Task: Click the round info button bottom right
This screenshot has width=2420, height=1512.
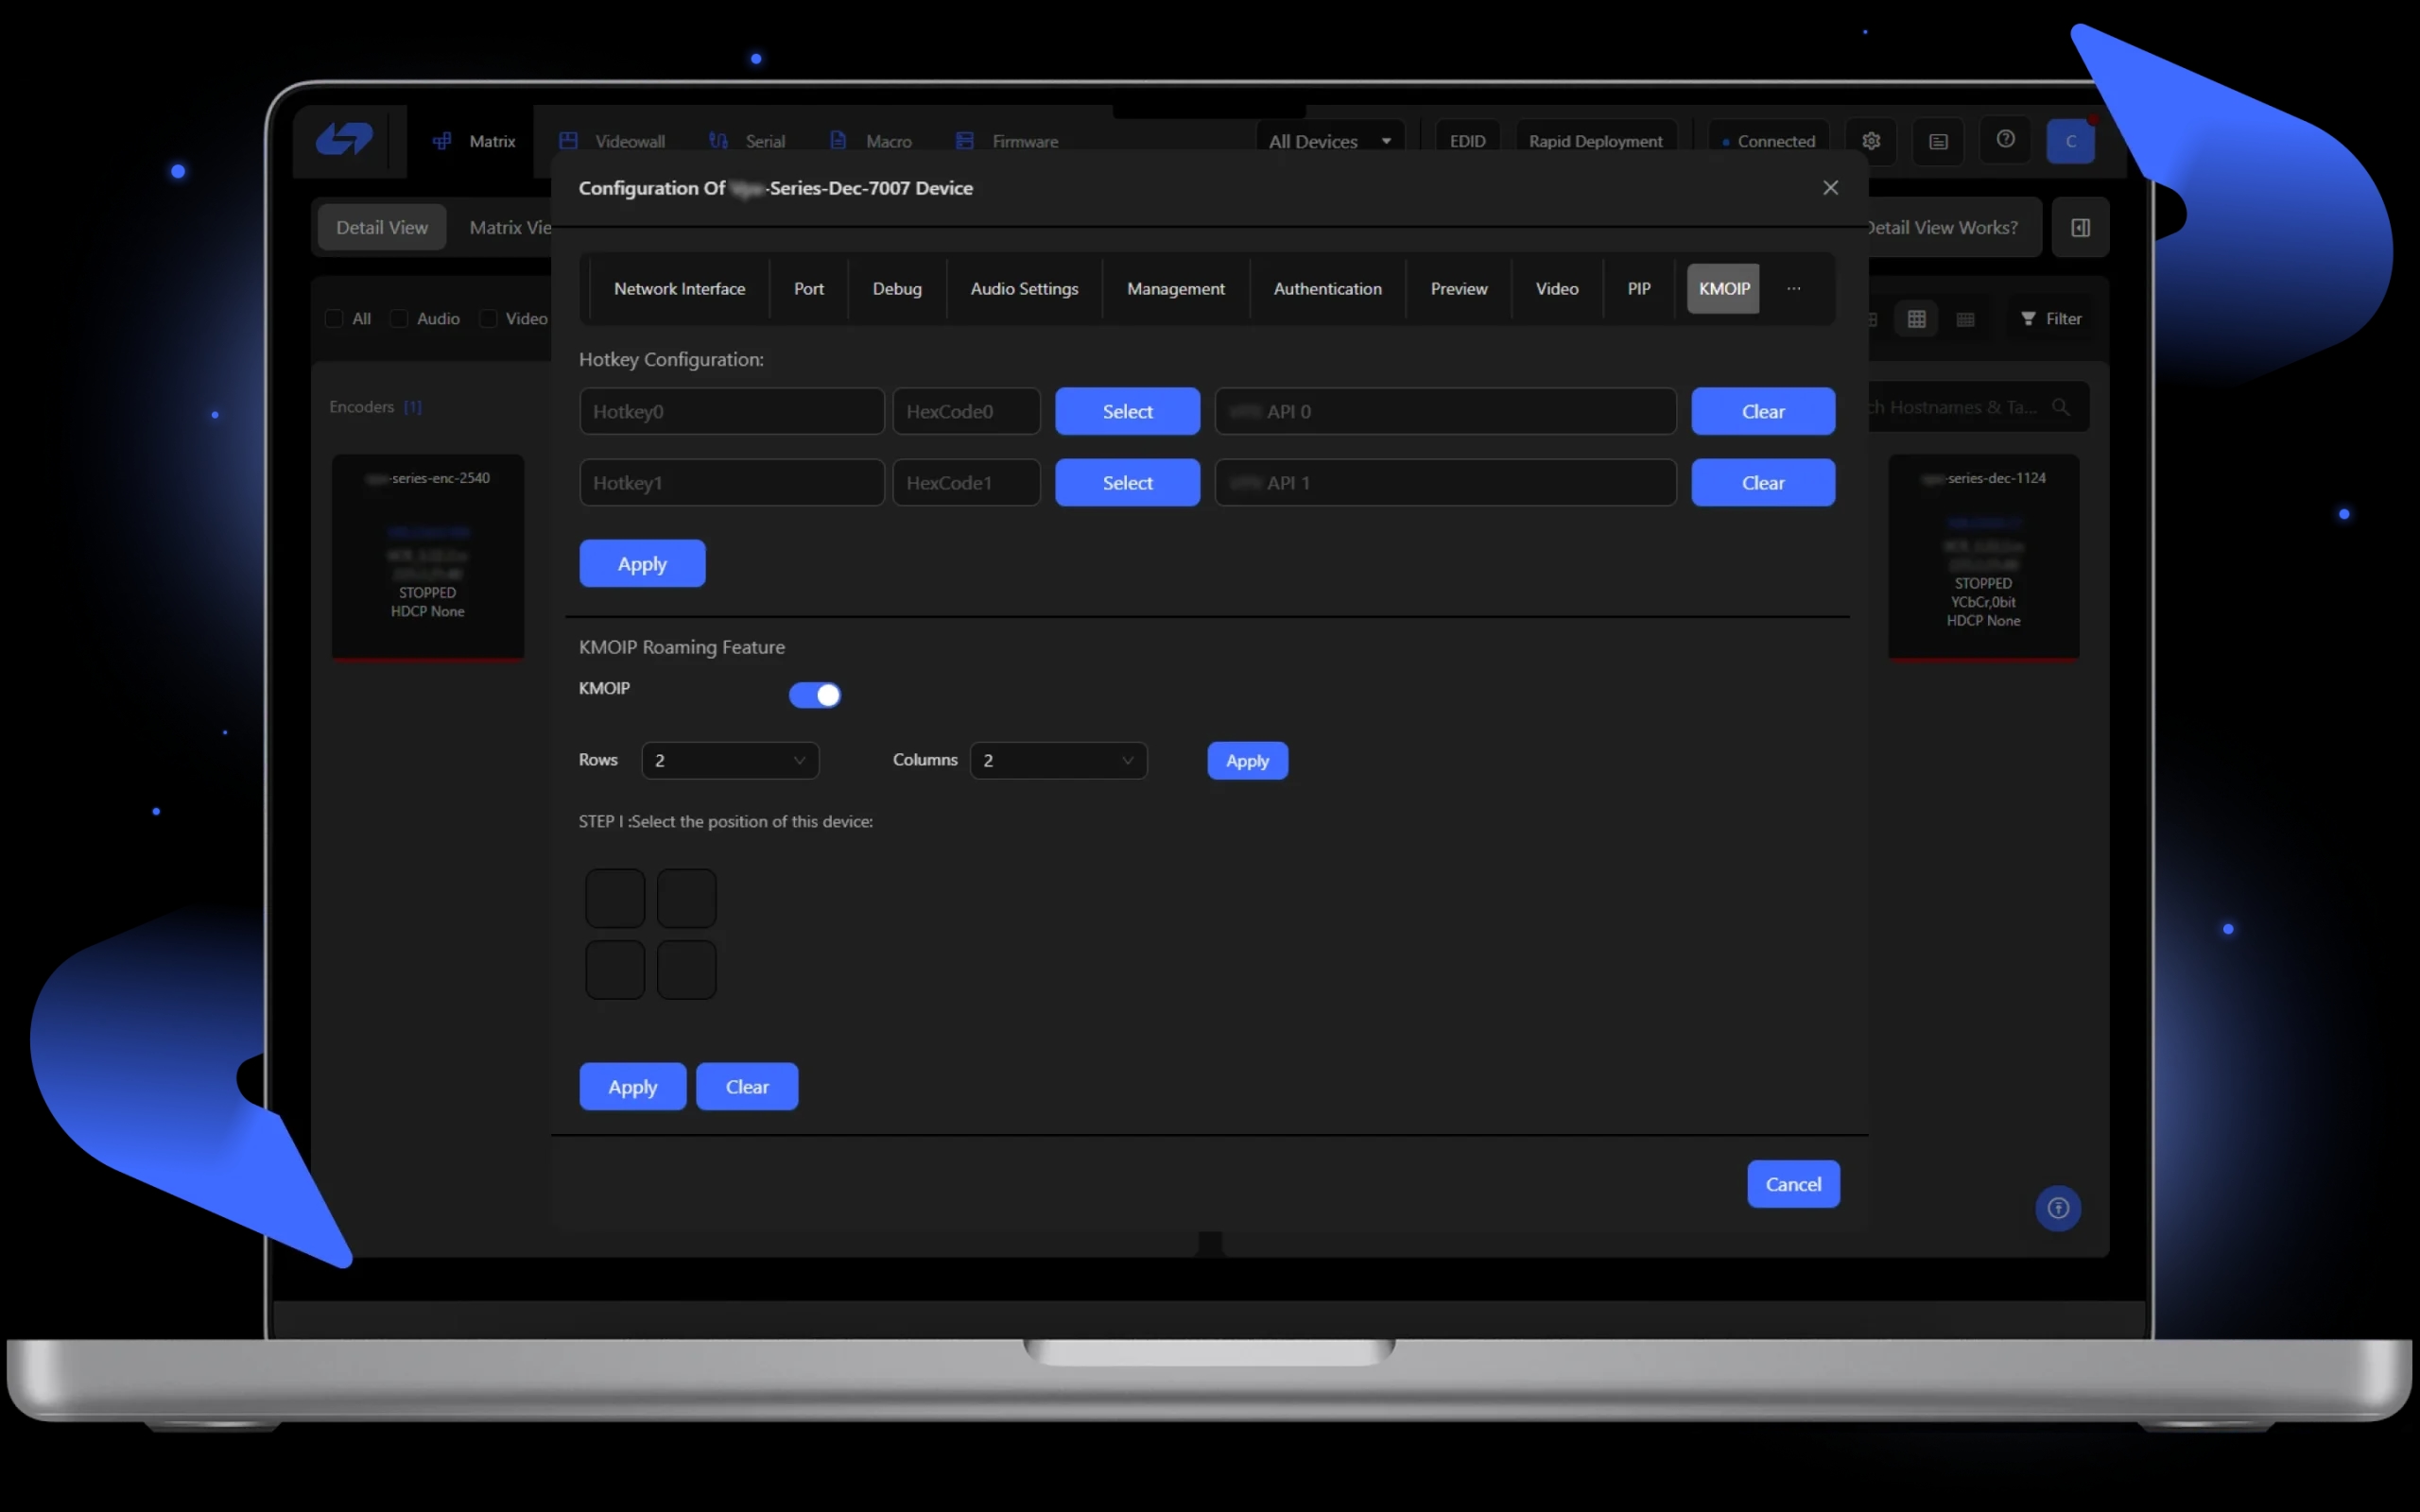Action: pos(2057,1208)
